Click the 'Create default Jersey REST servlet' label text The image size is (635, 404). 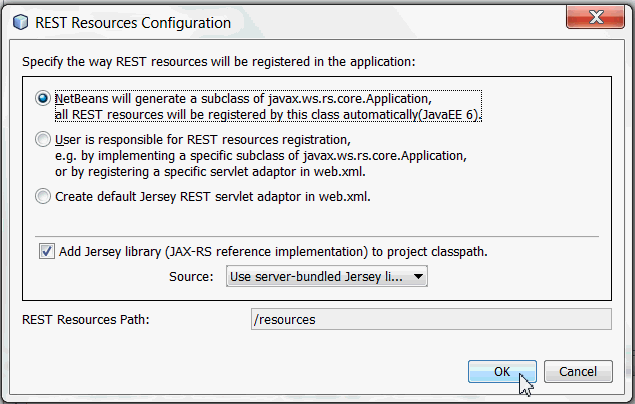click(213, 196)
